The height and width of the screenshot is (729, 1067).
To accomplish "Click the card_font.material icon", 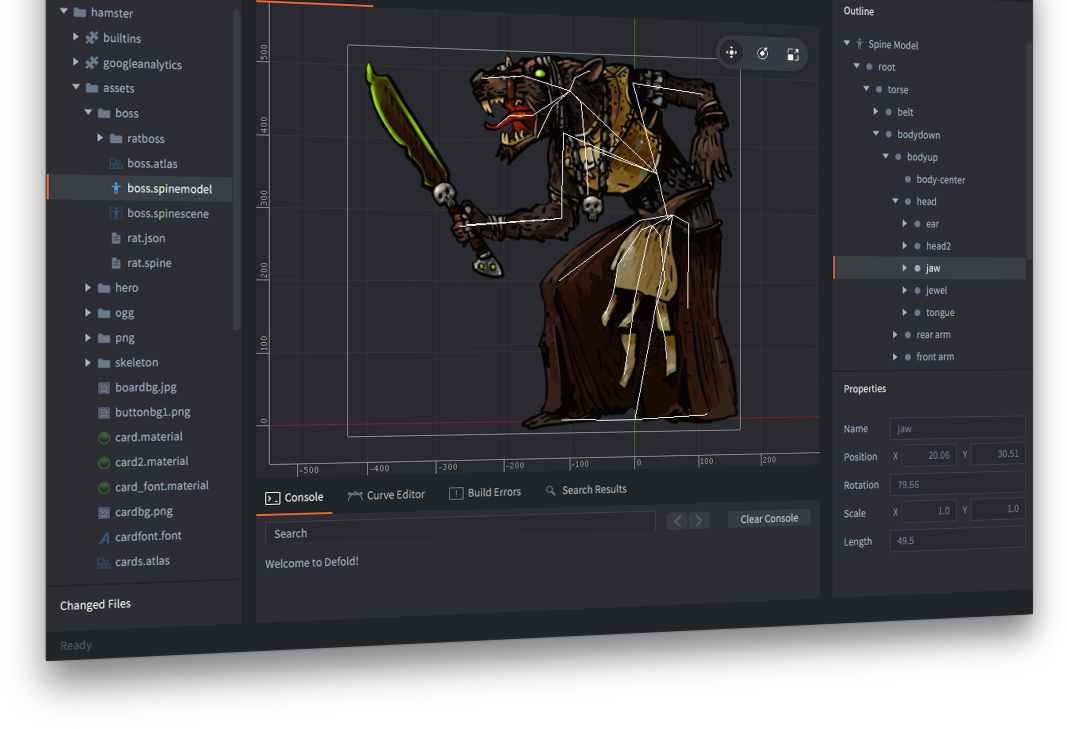I will [x=104, y=487].
